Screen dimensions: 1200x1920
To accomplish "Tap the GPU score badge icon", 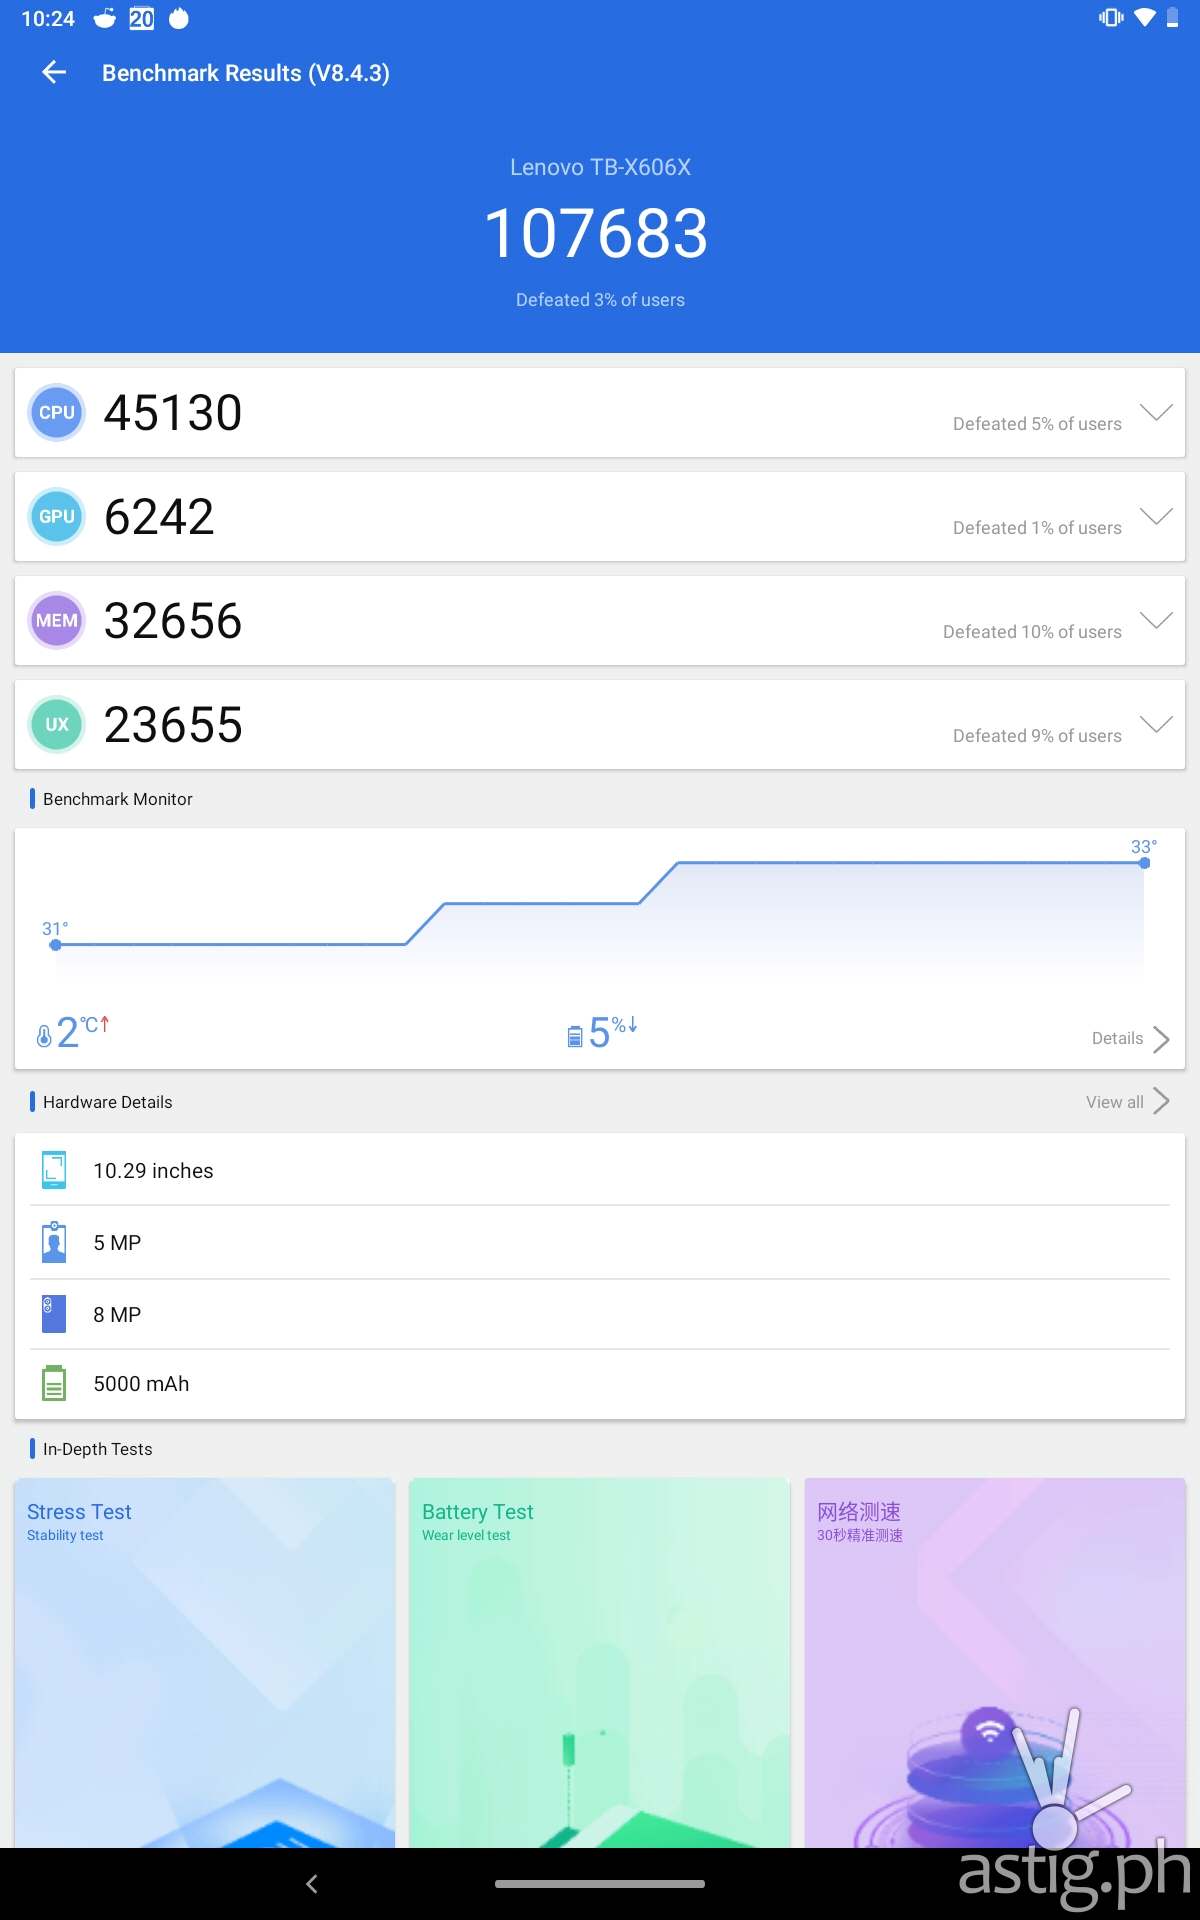I will pyautogui.click(x=57, y=516).
